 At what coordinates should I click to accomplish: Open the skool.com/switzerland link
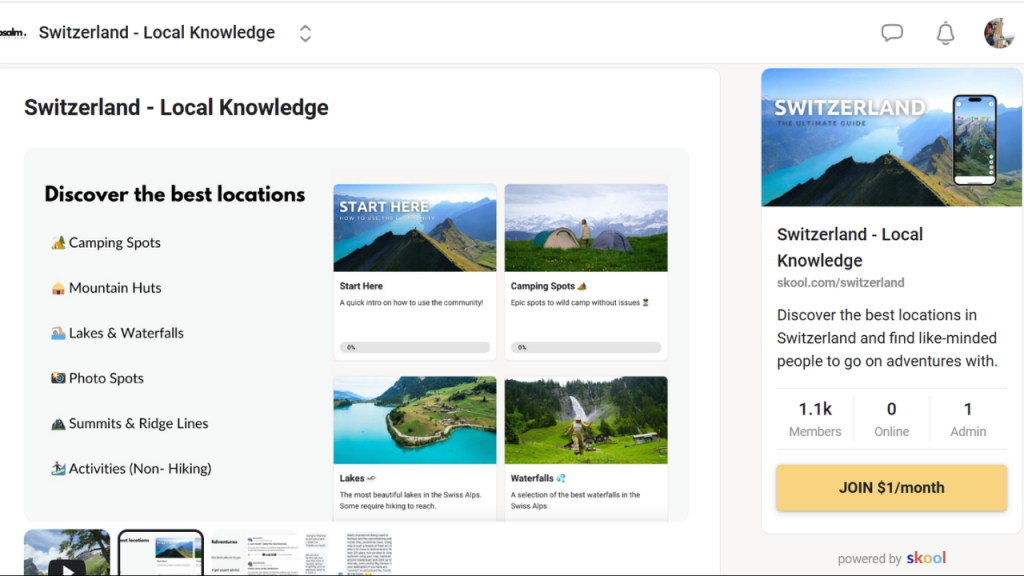click(x=840, y=283)
